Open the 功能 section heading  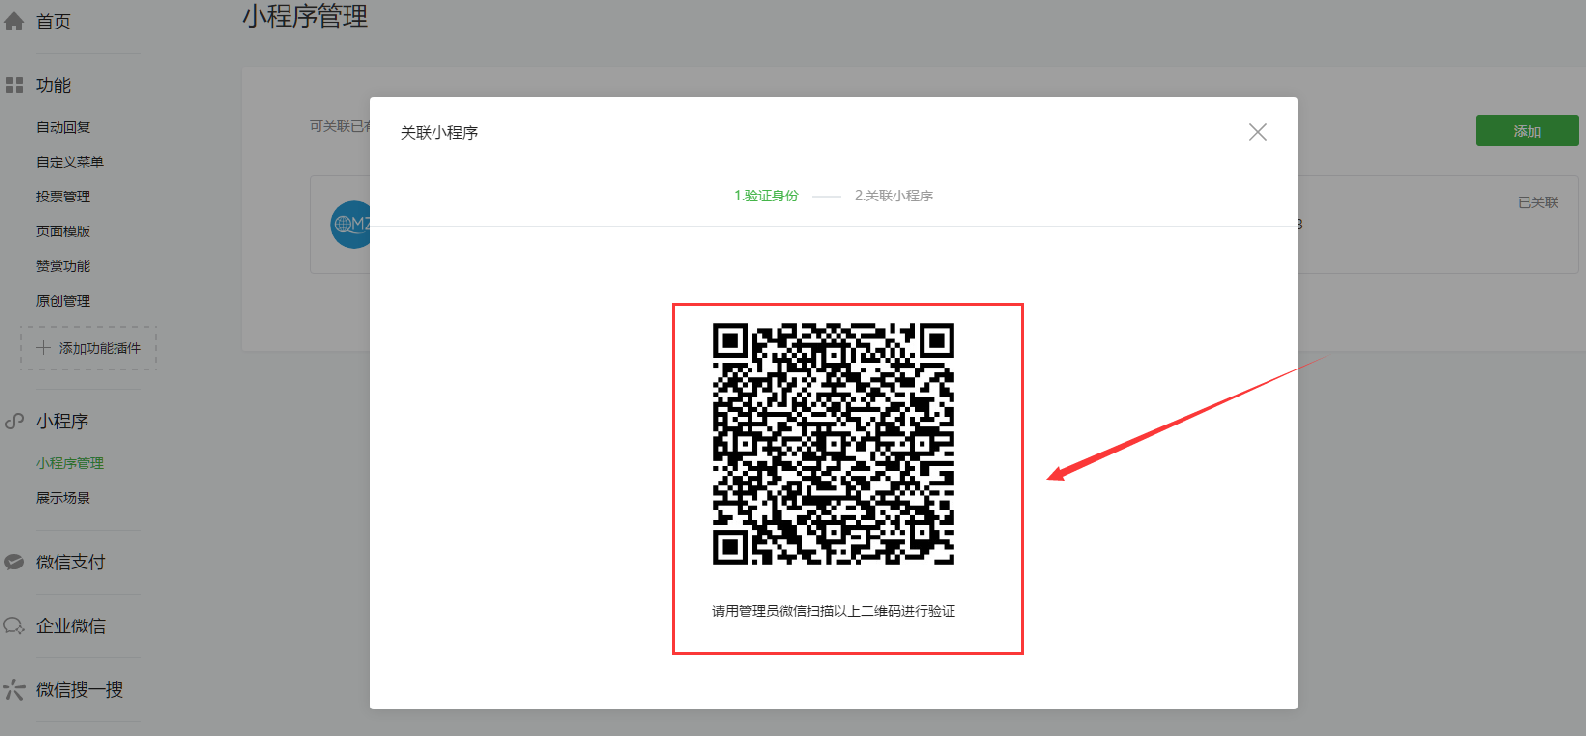coord(53,85)
